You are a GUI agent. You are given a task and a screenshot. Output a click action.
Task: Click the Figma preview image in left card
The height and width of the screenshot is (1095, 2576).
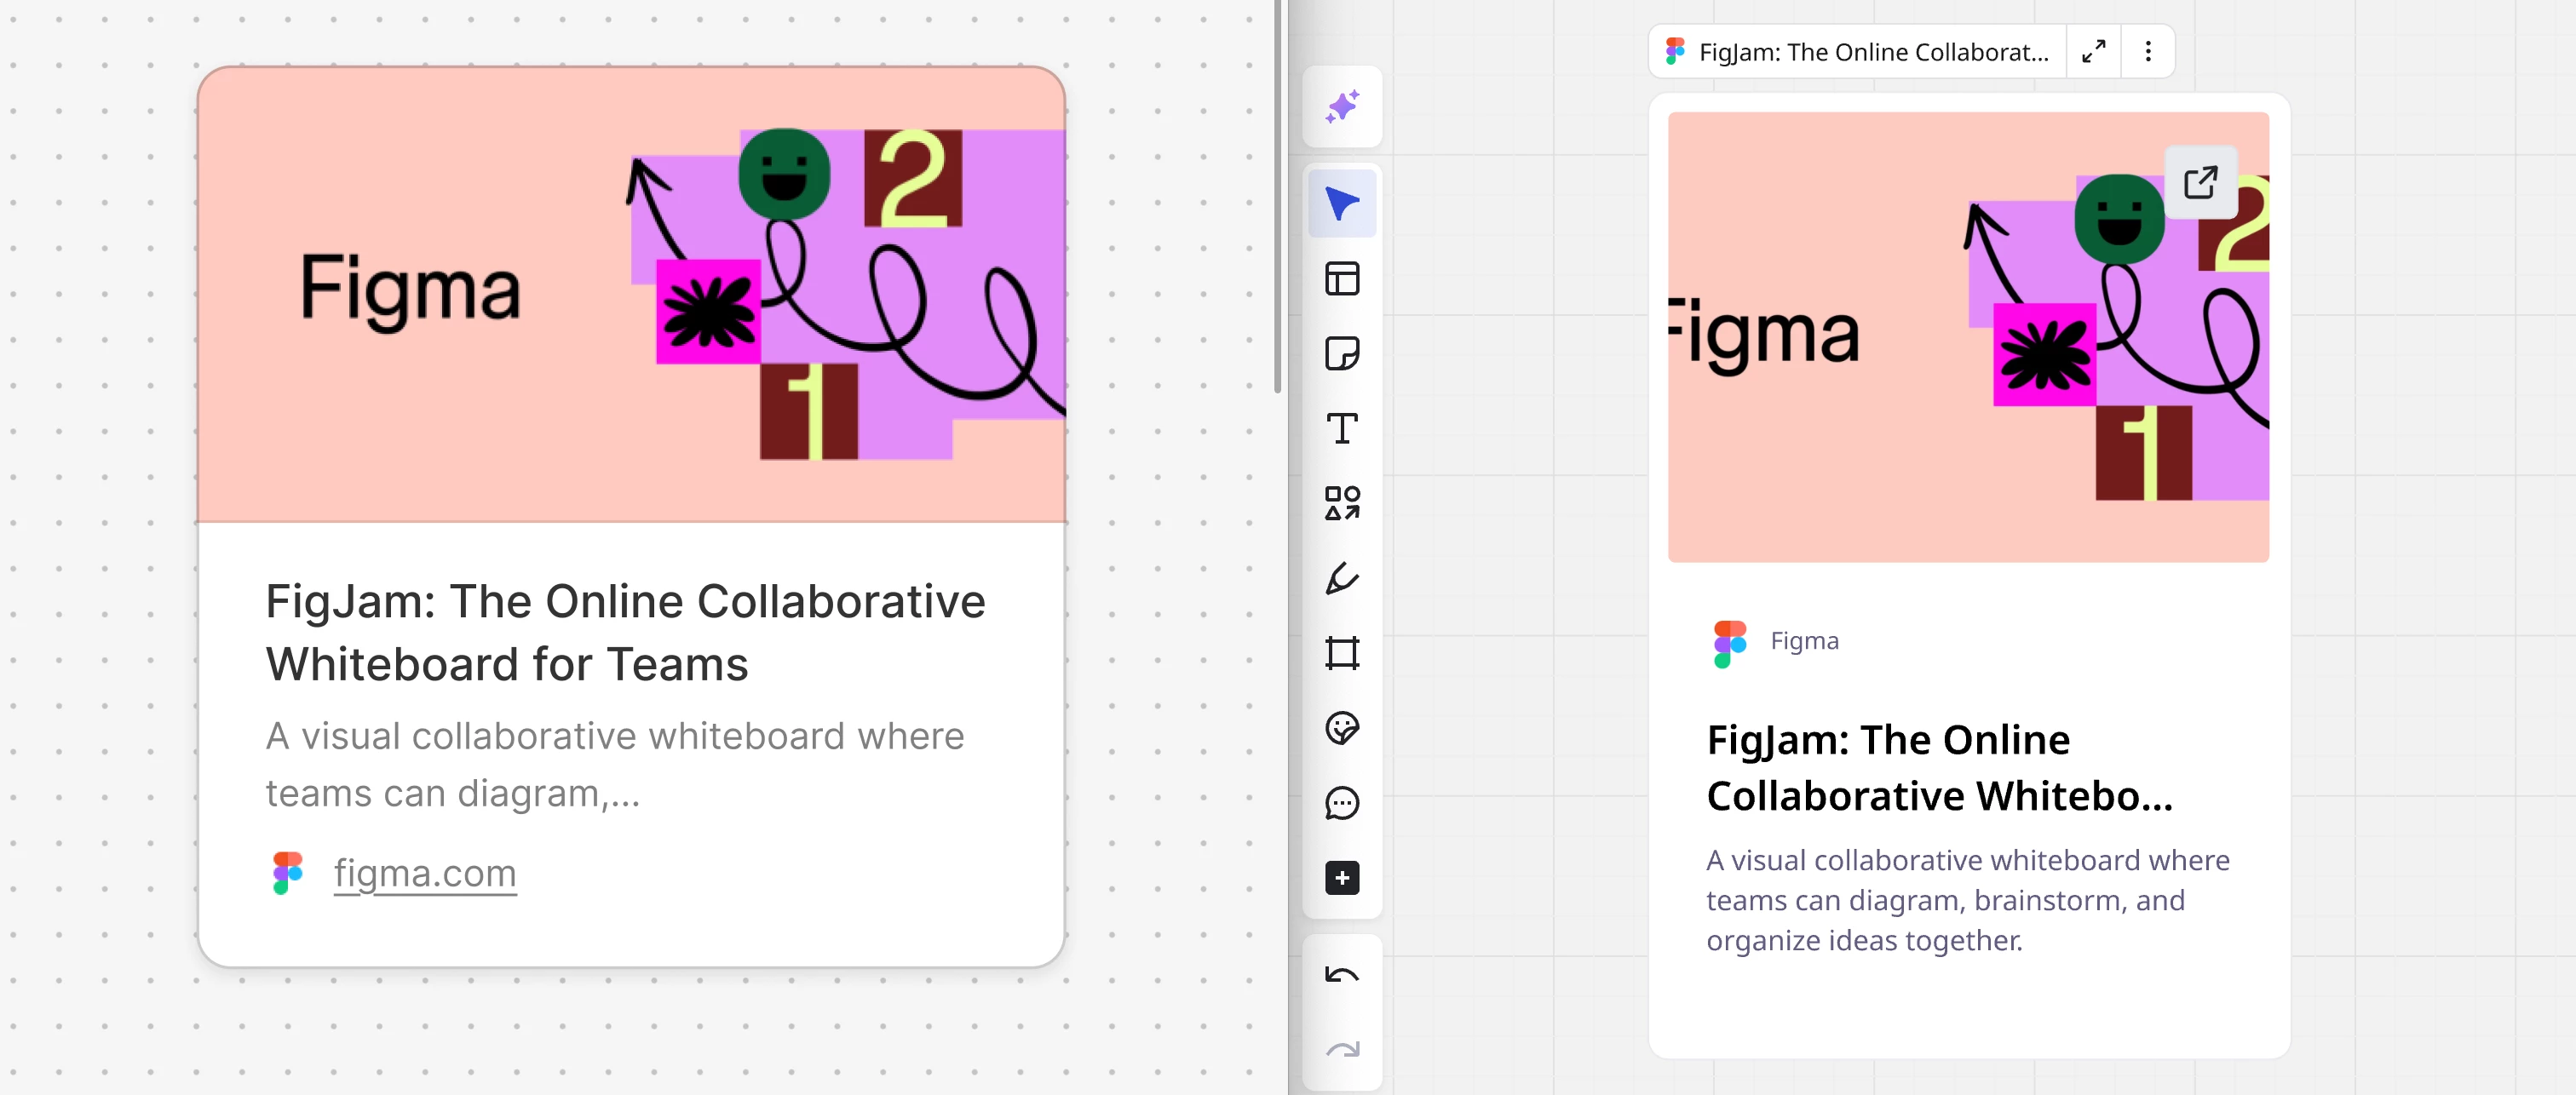pos(631,294)
